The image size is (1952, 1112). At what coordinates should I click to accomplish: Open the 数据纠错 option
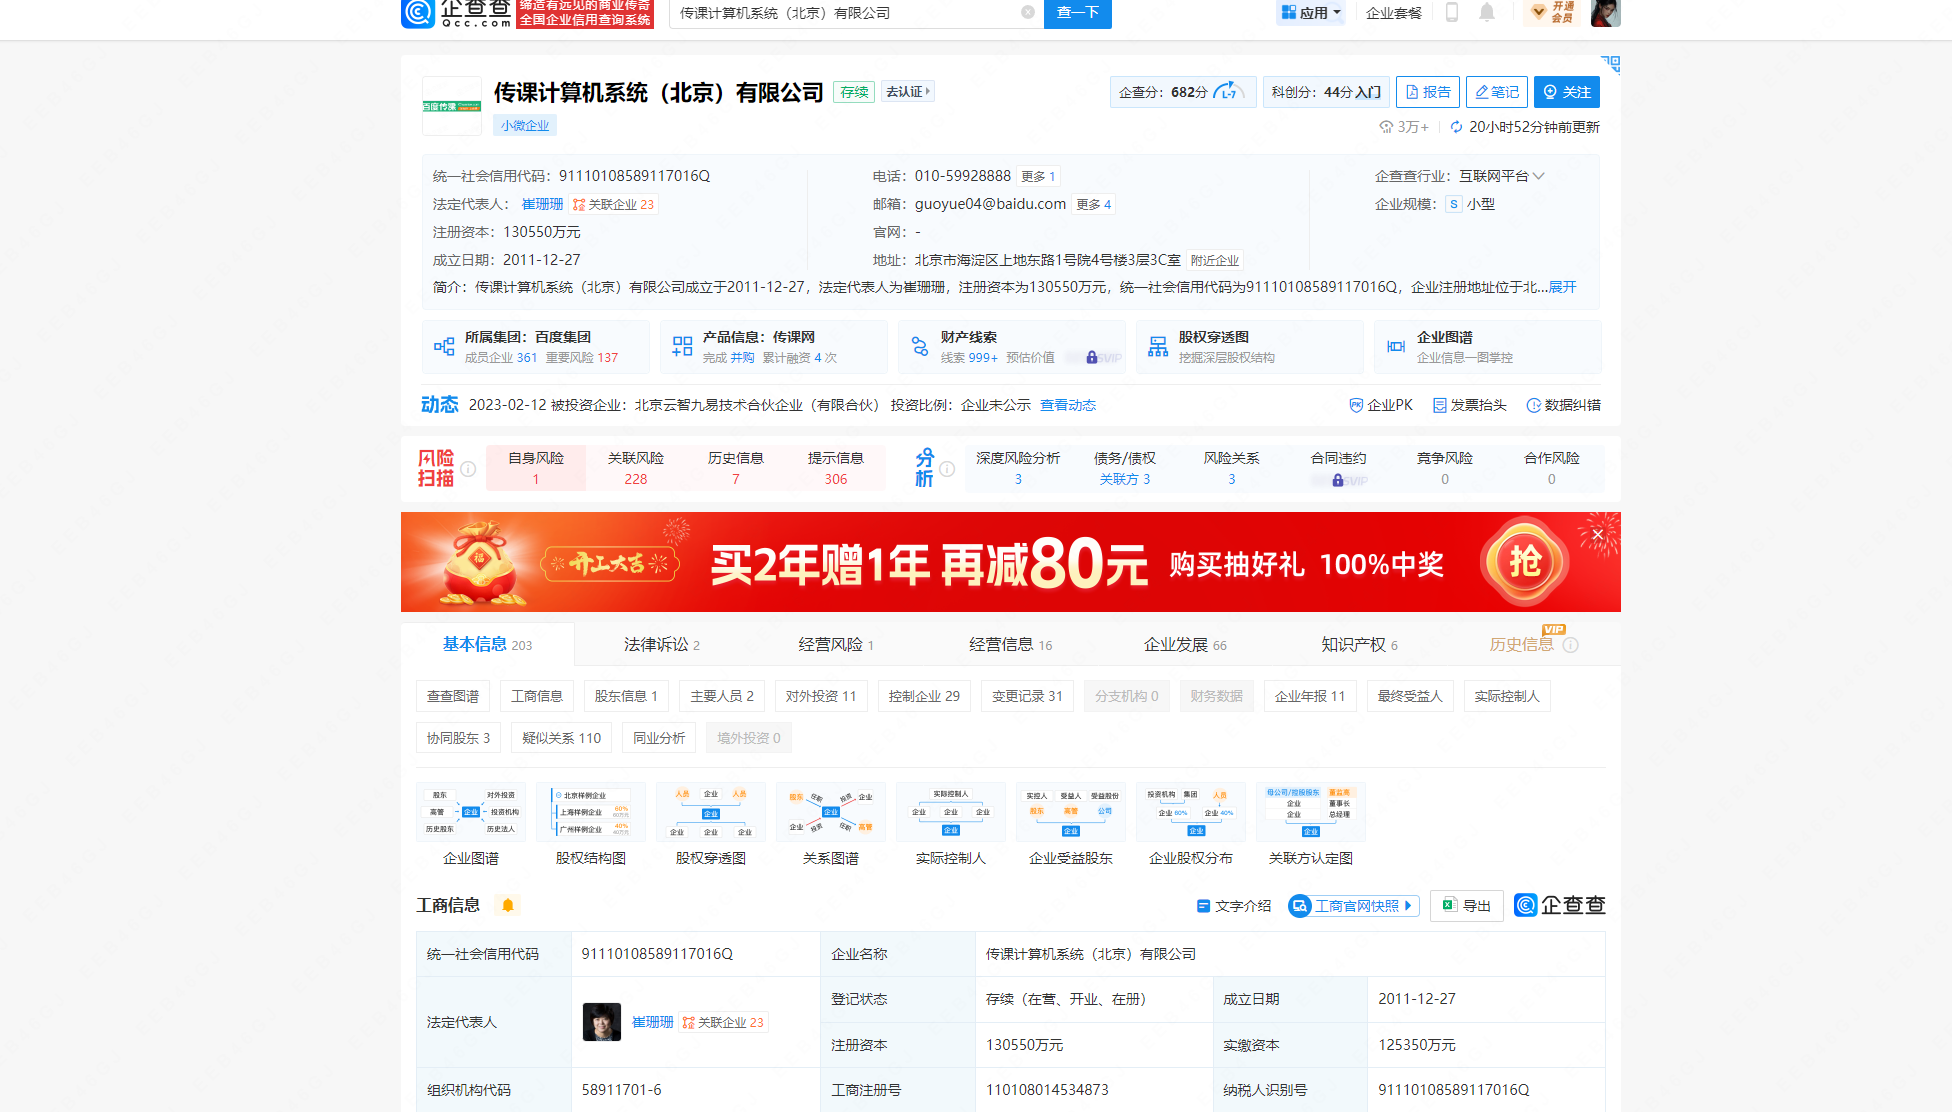(x=1563, y=405)
